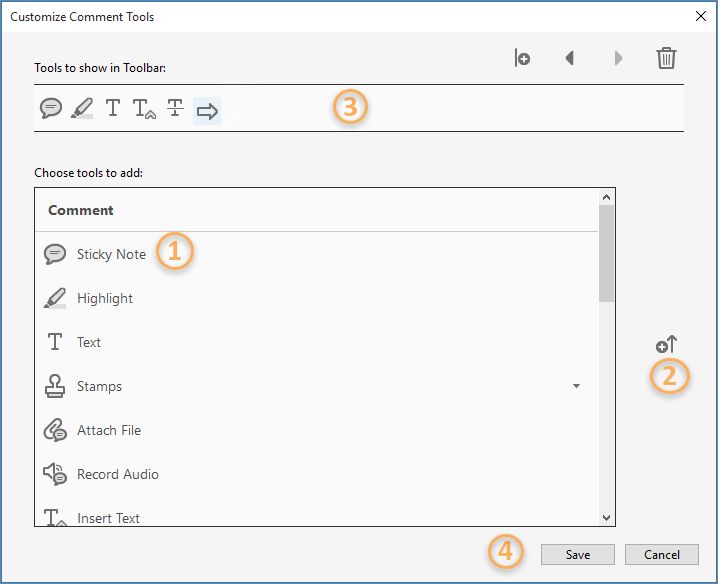Choose Sticky Note from the tools list
Image resolution: width=718 pixels, height=584 pixels.
click(111, 254)
